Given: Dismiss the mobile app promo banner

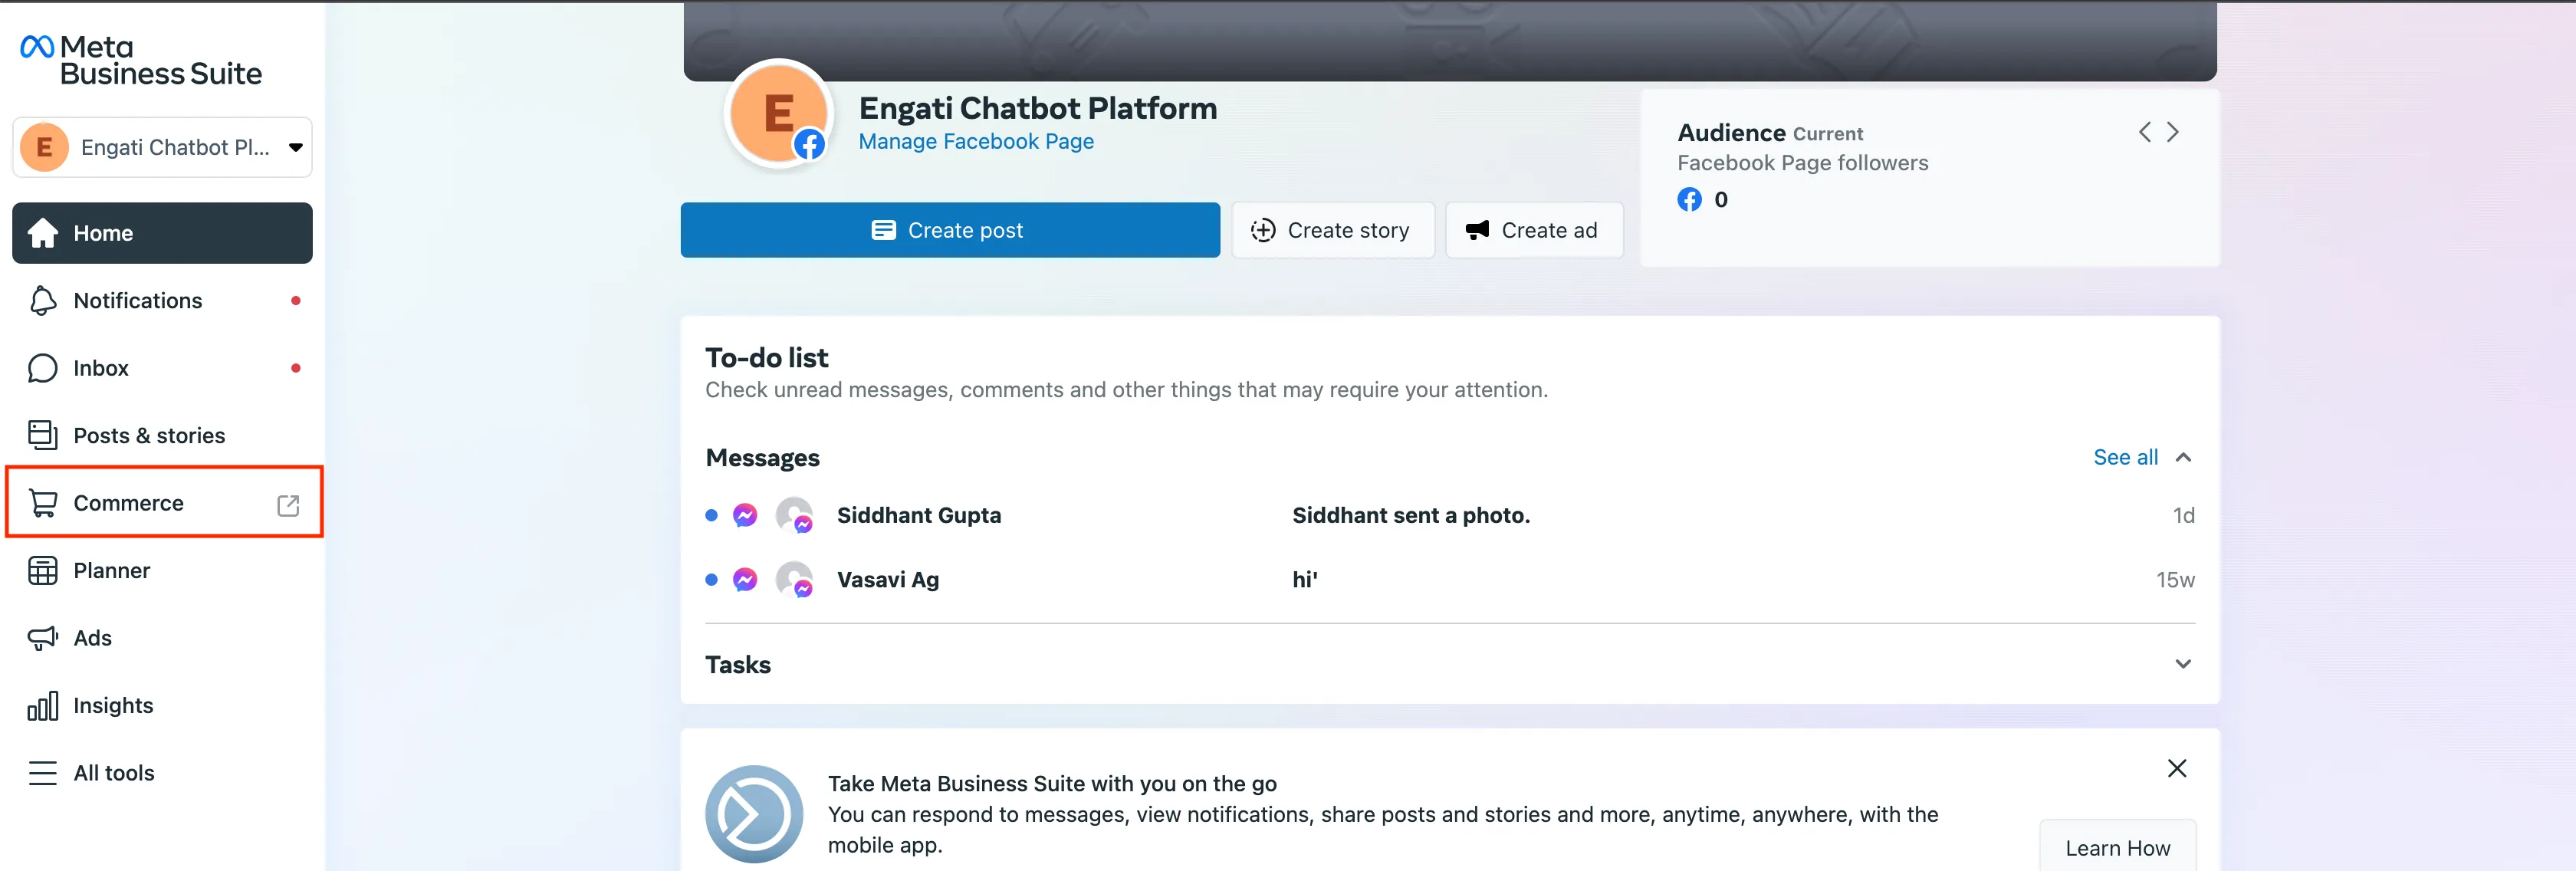Looking at the screenshot, I should [x=2176, y=768].
